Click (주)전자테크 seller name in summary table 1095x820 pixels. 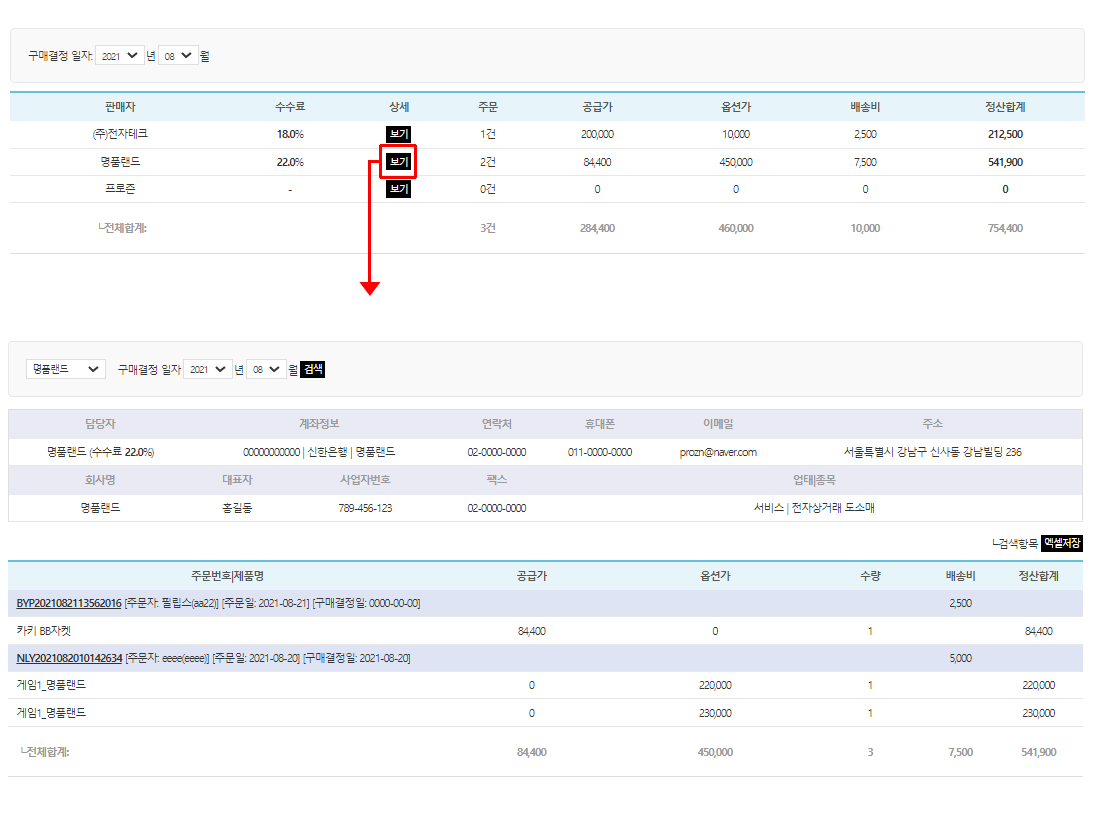point(119,134)
